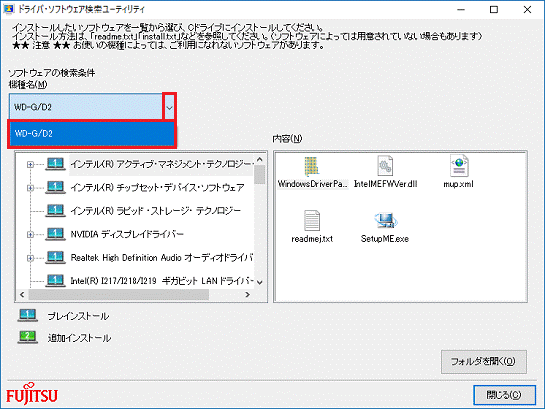Click the laptop icon beside NVIDIA ディスプレイドライバー
Image resolution: width=545 pixels, height=409 pixels.
[x=55, y=234]
